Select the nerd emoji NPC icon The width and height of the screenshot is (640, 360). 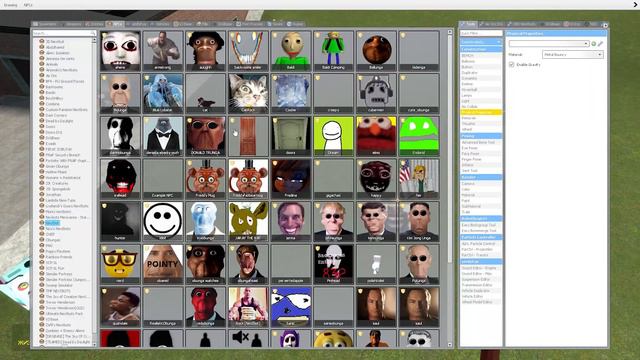(x=120, y=264)
